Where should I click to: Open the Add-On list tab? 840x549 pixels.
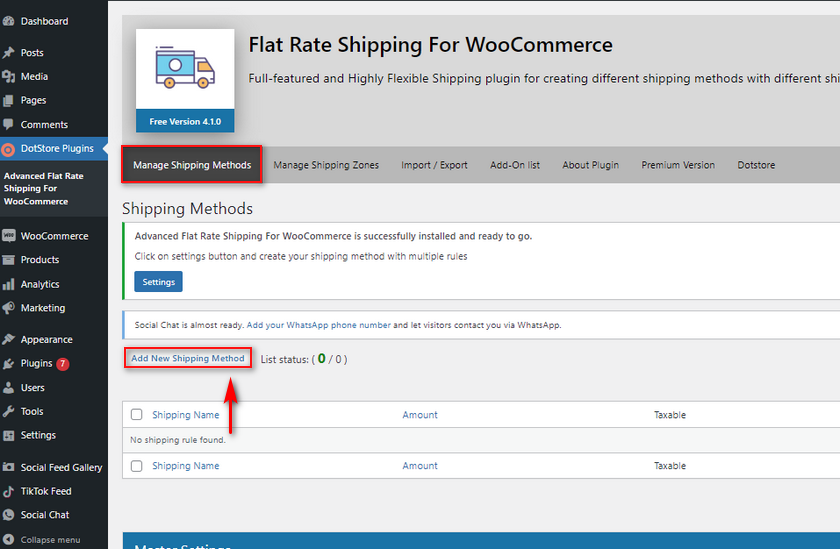(x=515, y=165)
